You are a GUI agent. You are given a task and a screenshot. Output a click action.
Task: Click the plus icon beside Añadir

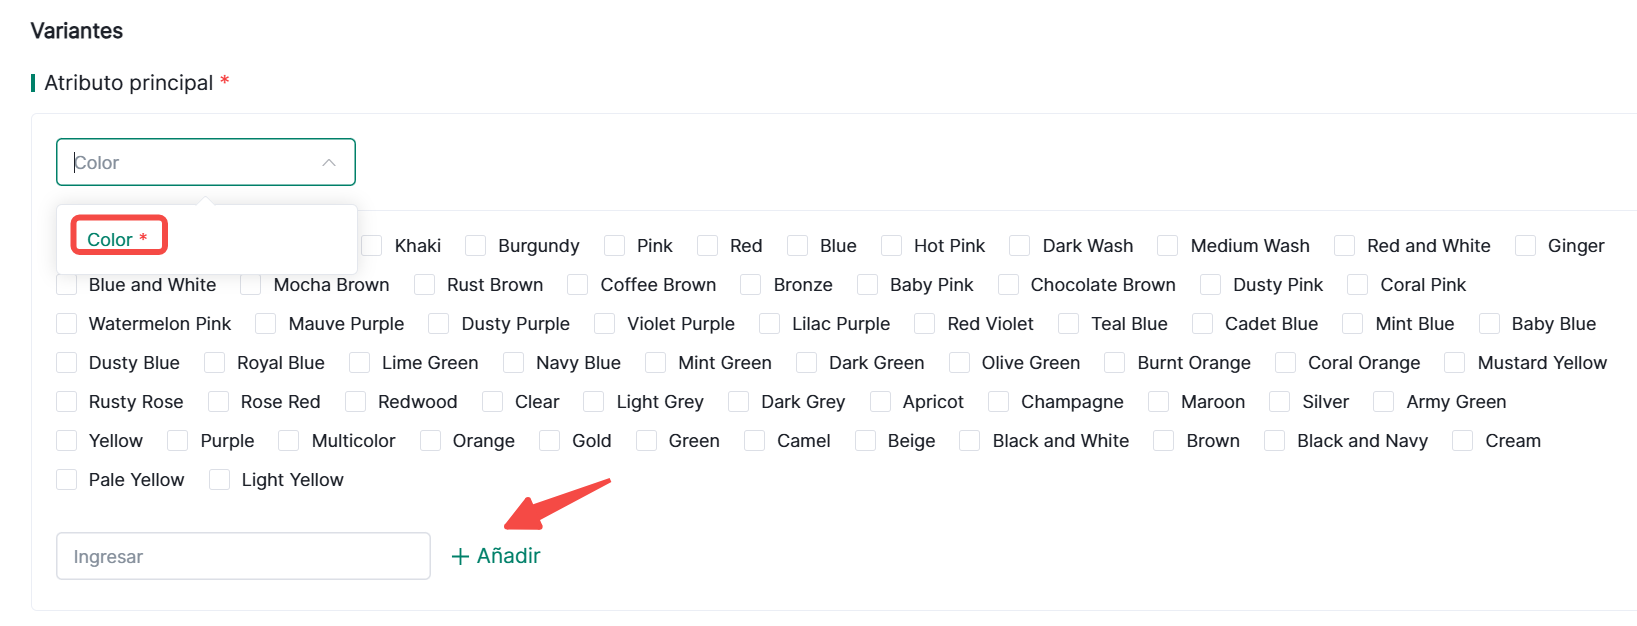[x=460, y=557]
